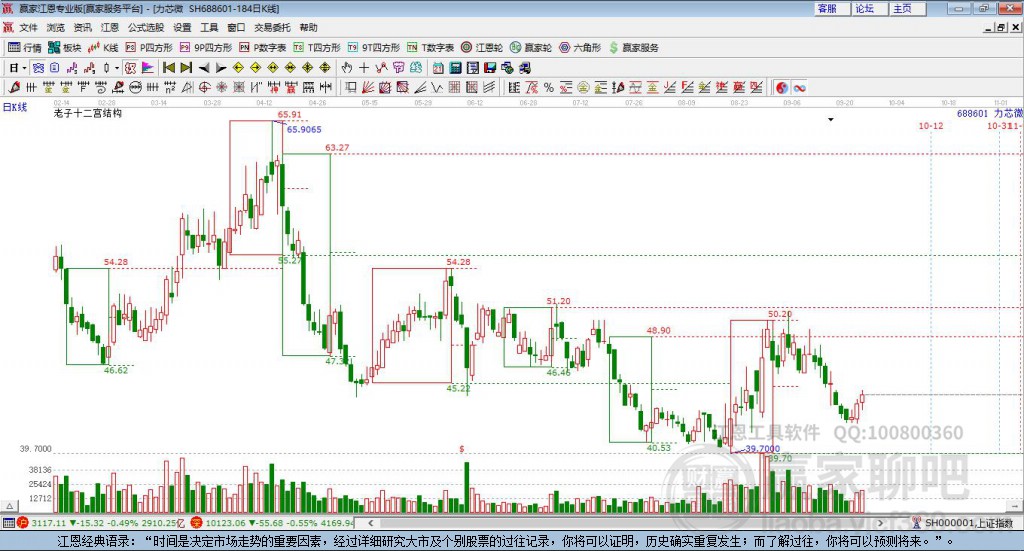
Task: Open the calendar icon
Action: (438, 68)
